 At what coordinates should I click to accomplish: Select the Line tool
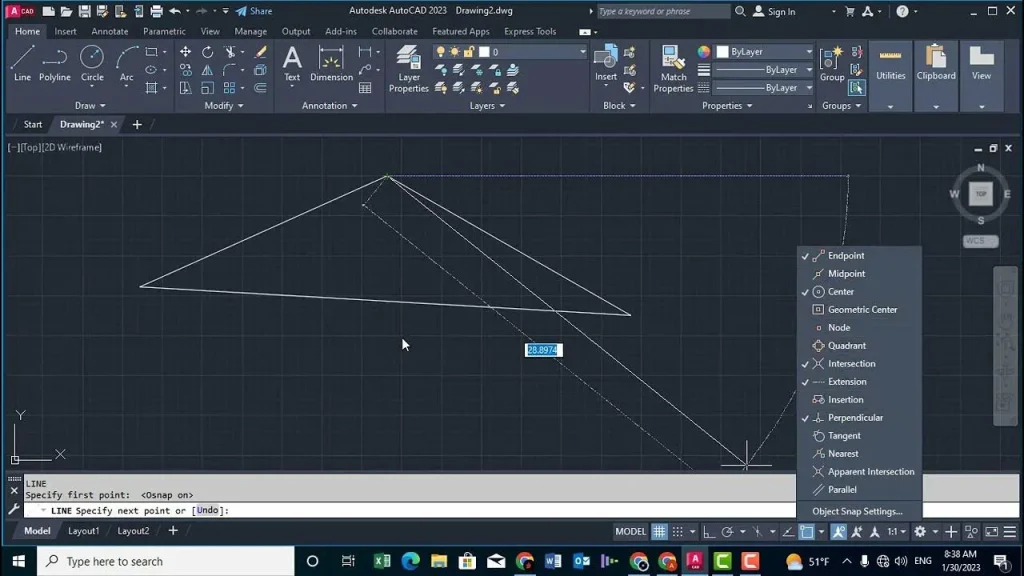(x=22, y=63)
